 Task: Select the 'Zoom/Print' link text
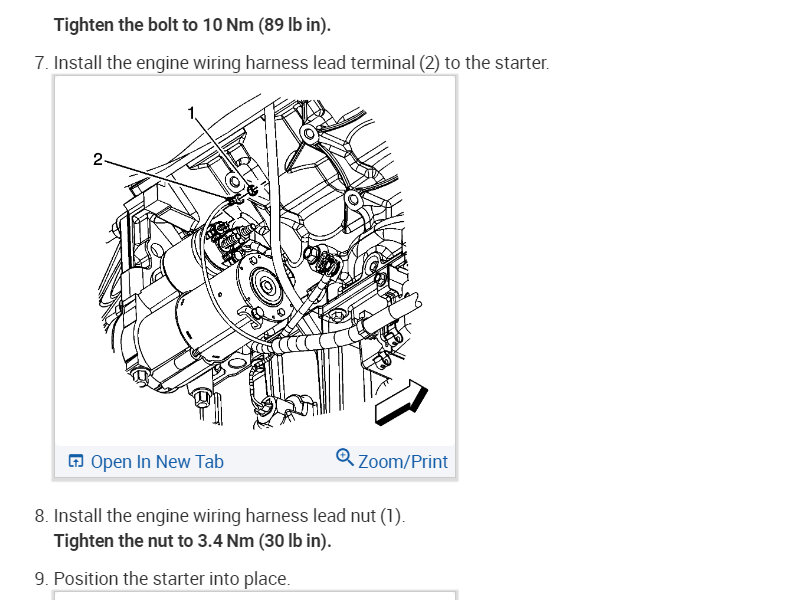click(x=403, y=461)
